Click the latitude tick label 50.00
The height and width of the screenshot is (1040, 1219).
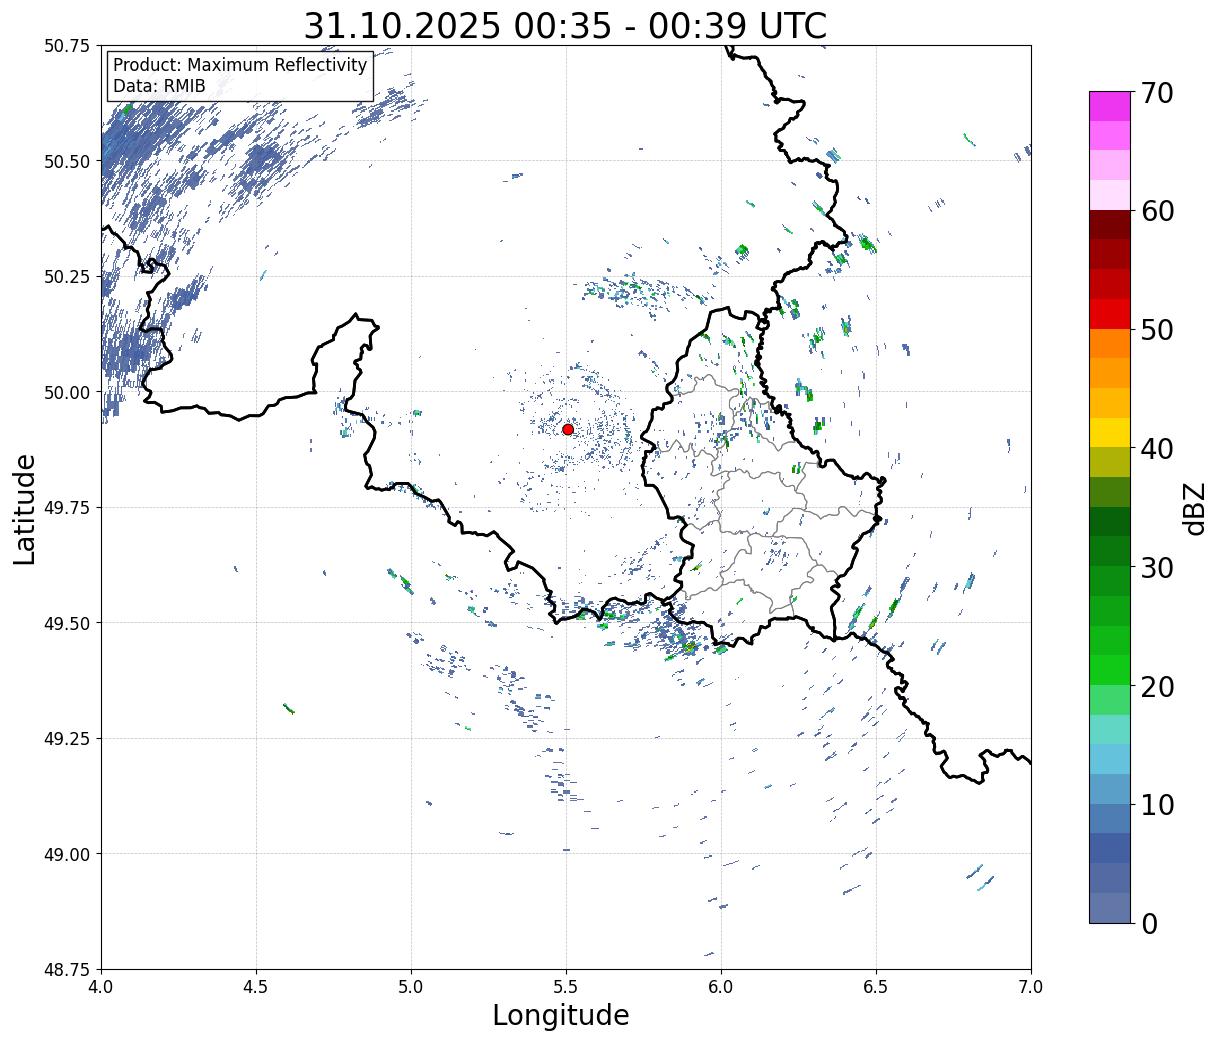click(x=67, y=392)
